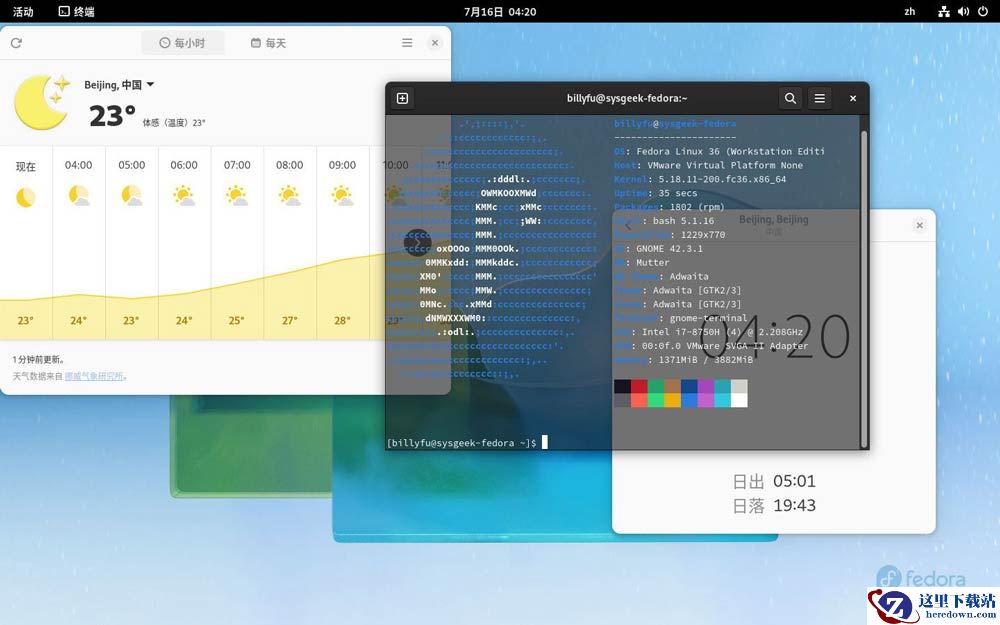Image resolution: width=1000 pixels, height=625 pixels.
Task: Go back in the Beijing clock window
Action: coord(628,226)
